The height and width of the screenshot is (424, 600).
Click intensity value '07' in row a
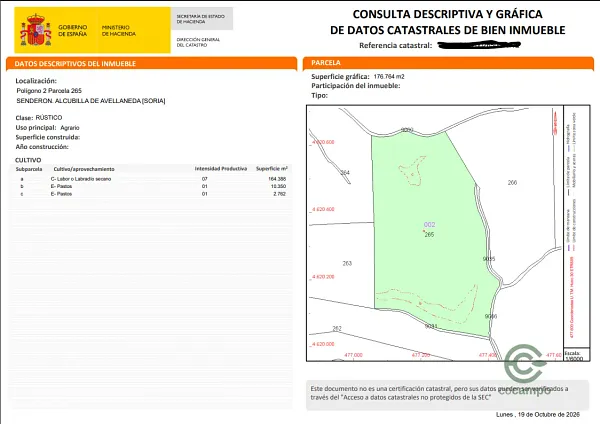(205, 179)
